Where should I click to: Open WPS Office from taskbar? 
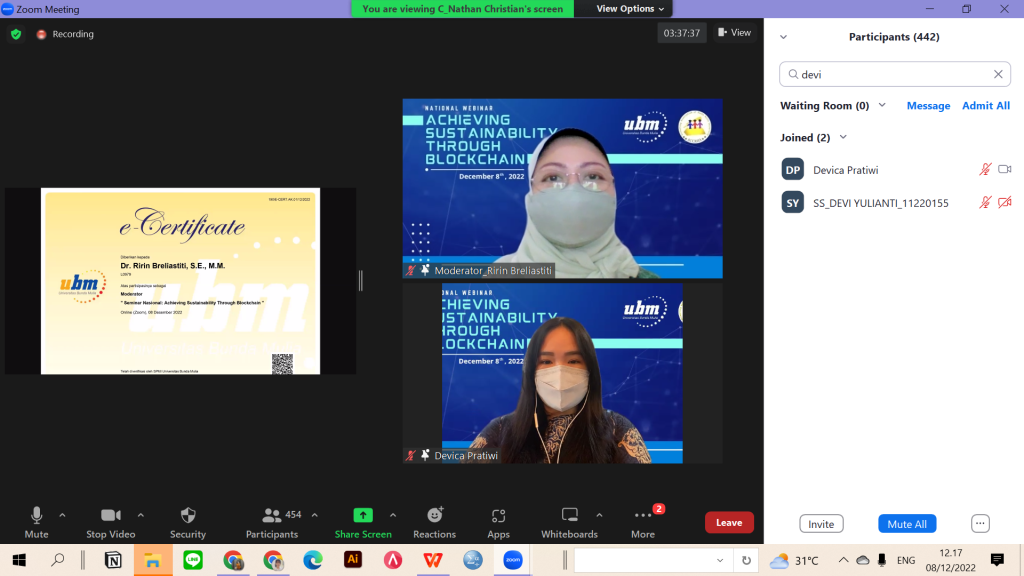tap(433, 560)
